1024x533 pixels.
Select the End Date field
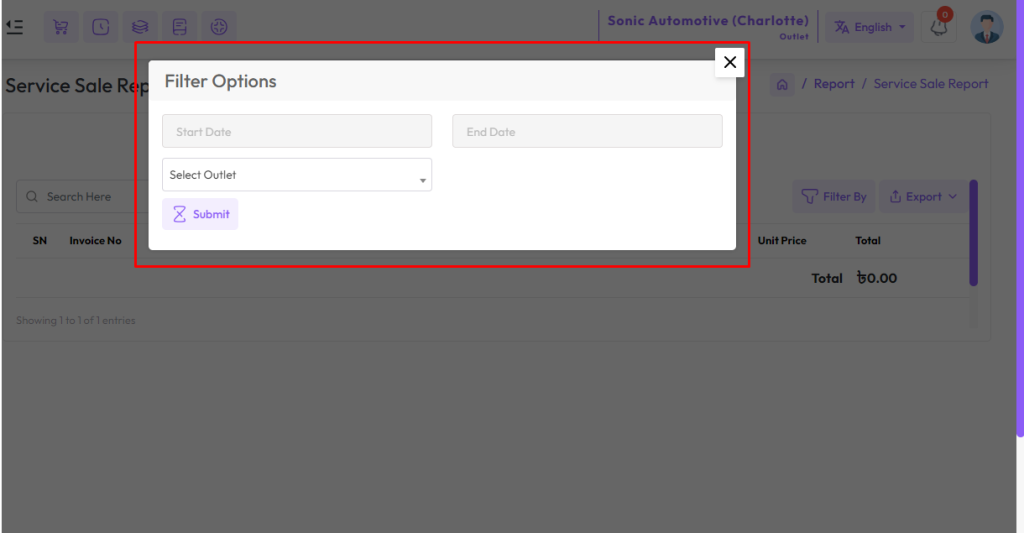coord(587,131)
